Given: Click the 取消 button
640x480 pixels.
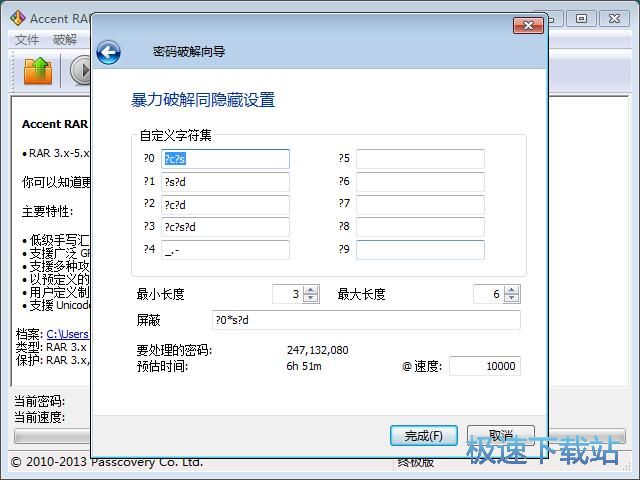Looking at the screenshot, I should [x=501, y=435].
